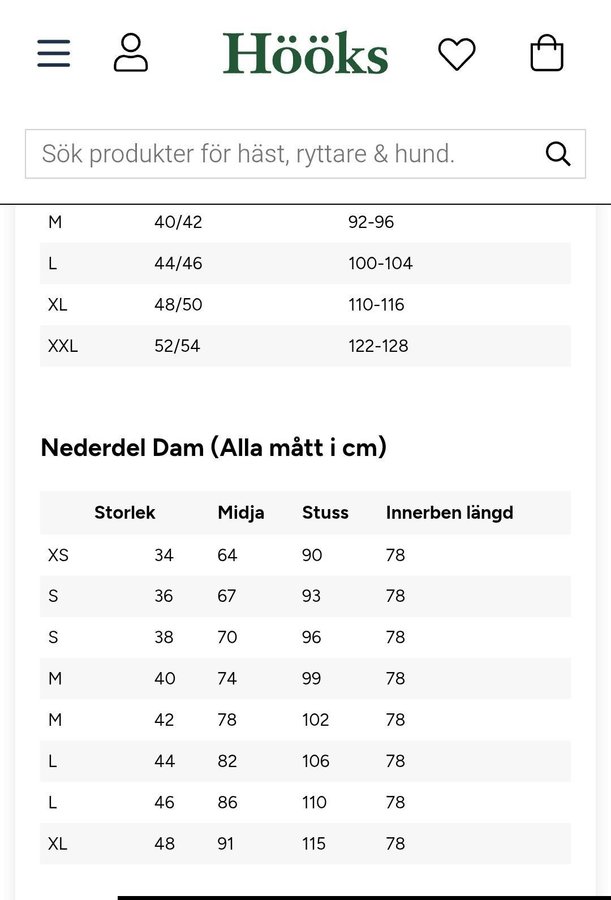Image resolution: width=611 pixels, height=900 pixels.
Task: Go to the Hööks homepage logo
Action: (x=305, y=53)
